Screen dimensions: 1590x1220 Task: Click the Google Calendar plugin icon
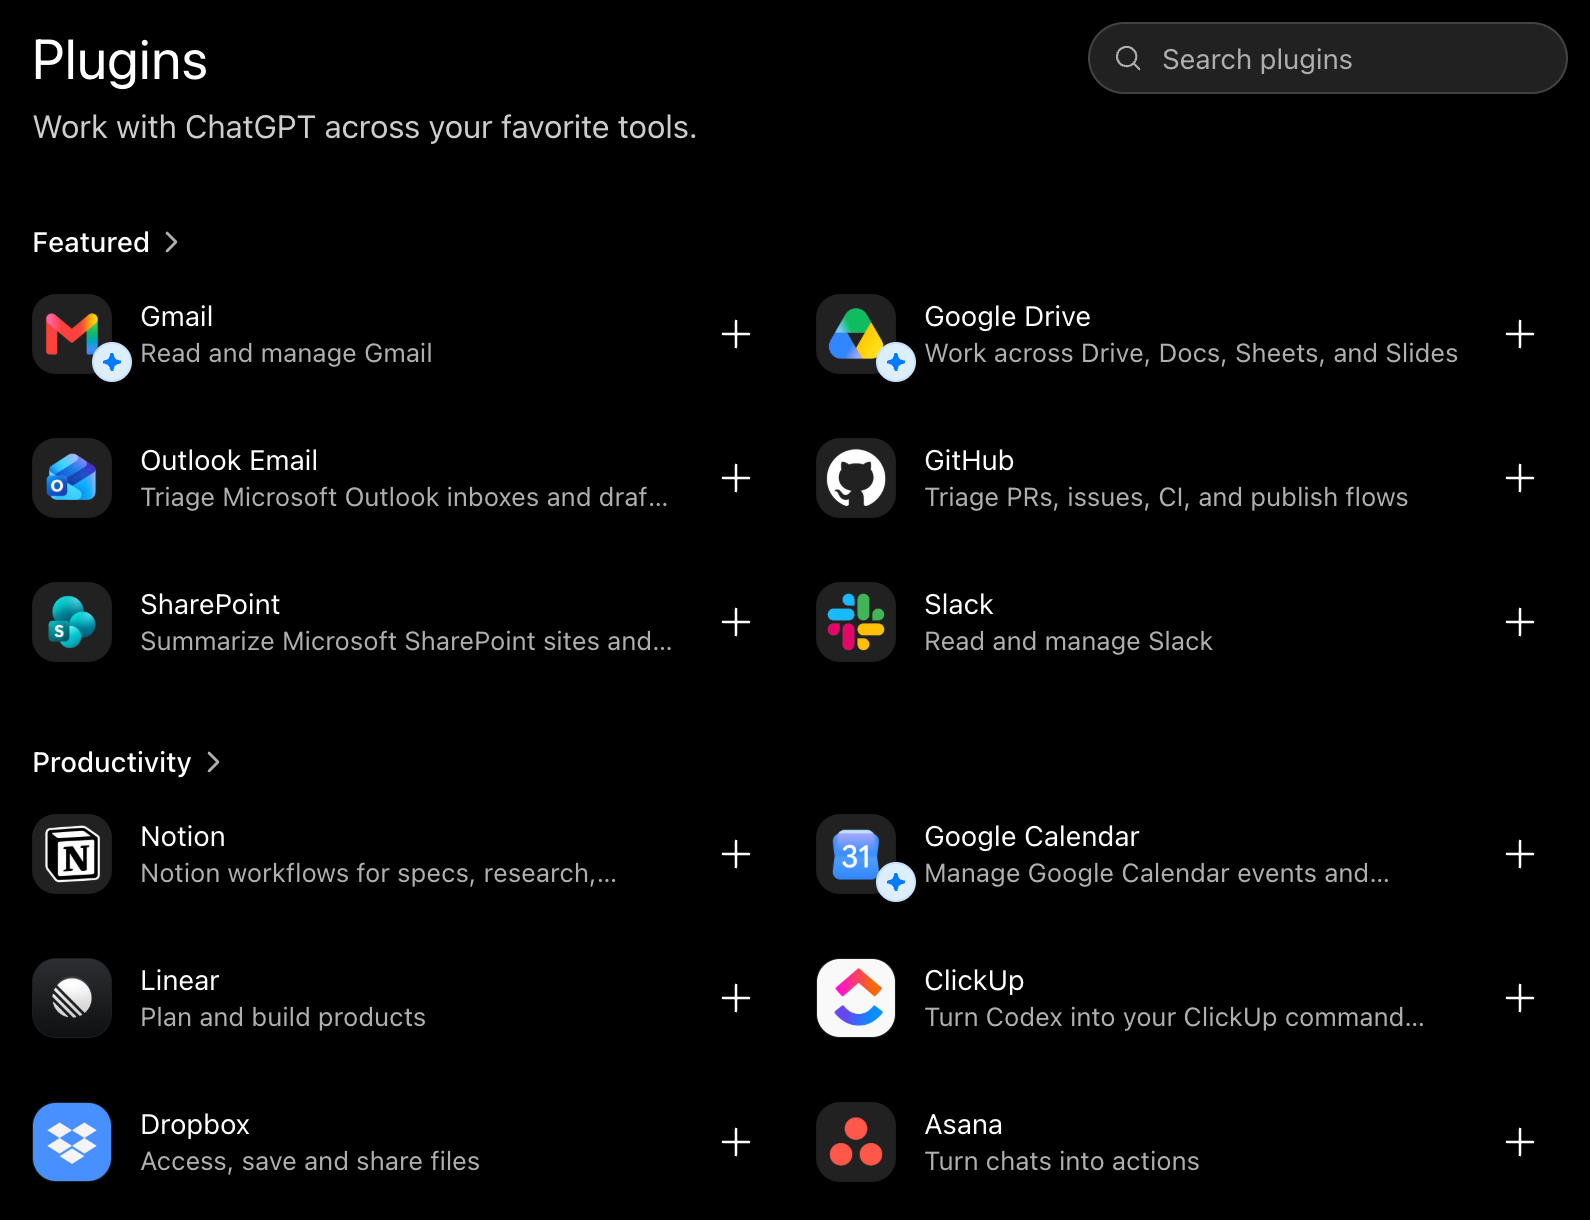click(x=856, y=854)
